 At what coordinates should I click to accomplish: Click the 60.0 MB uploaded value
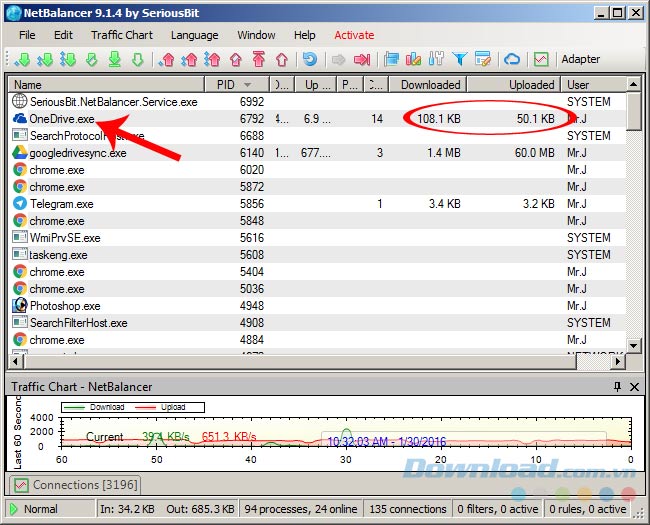[534, 153]
